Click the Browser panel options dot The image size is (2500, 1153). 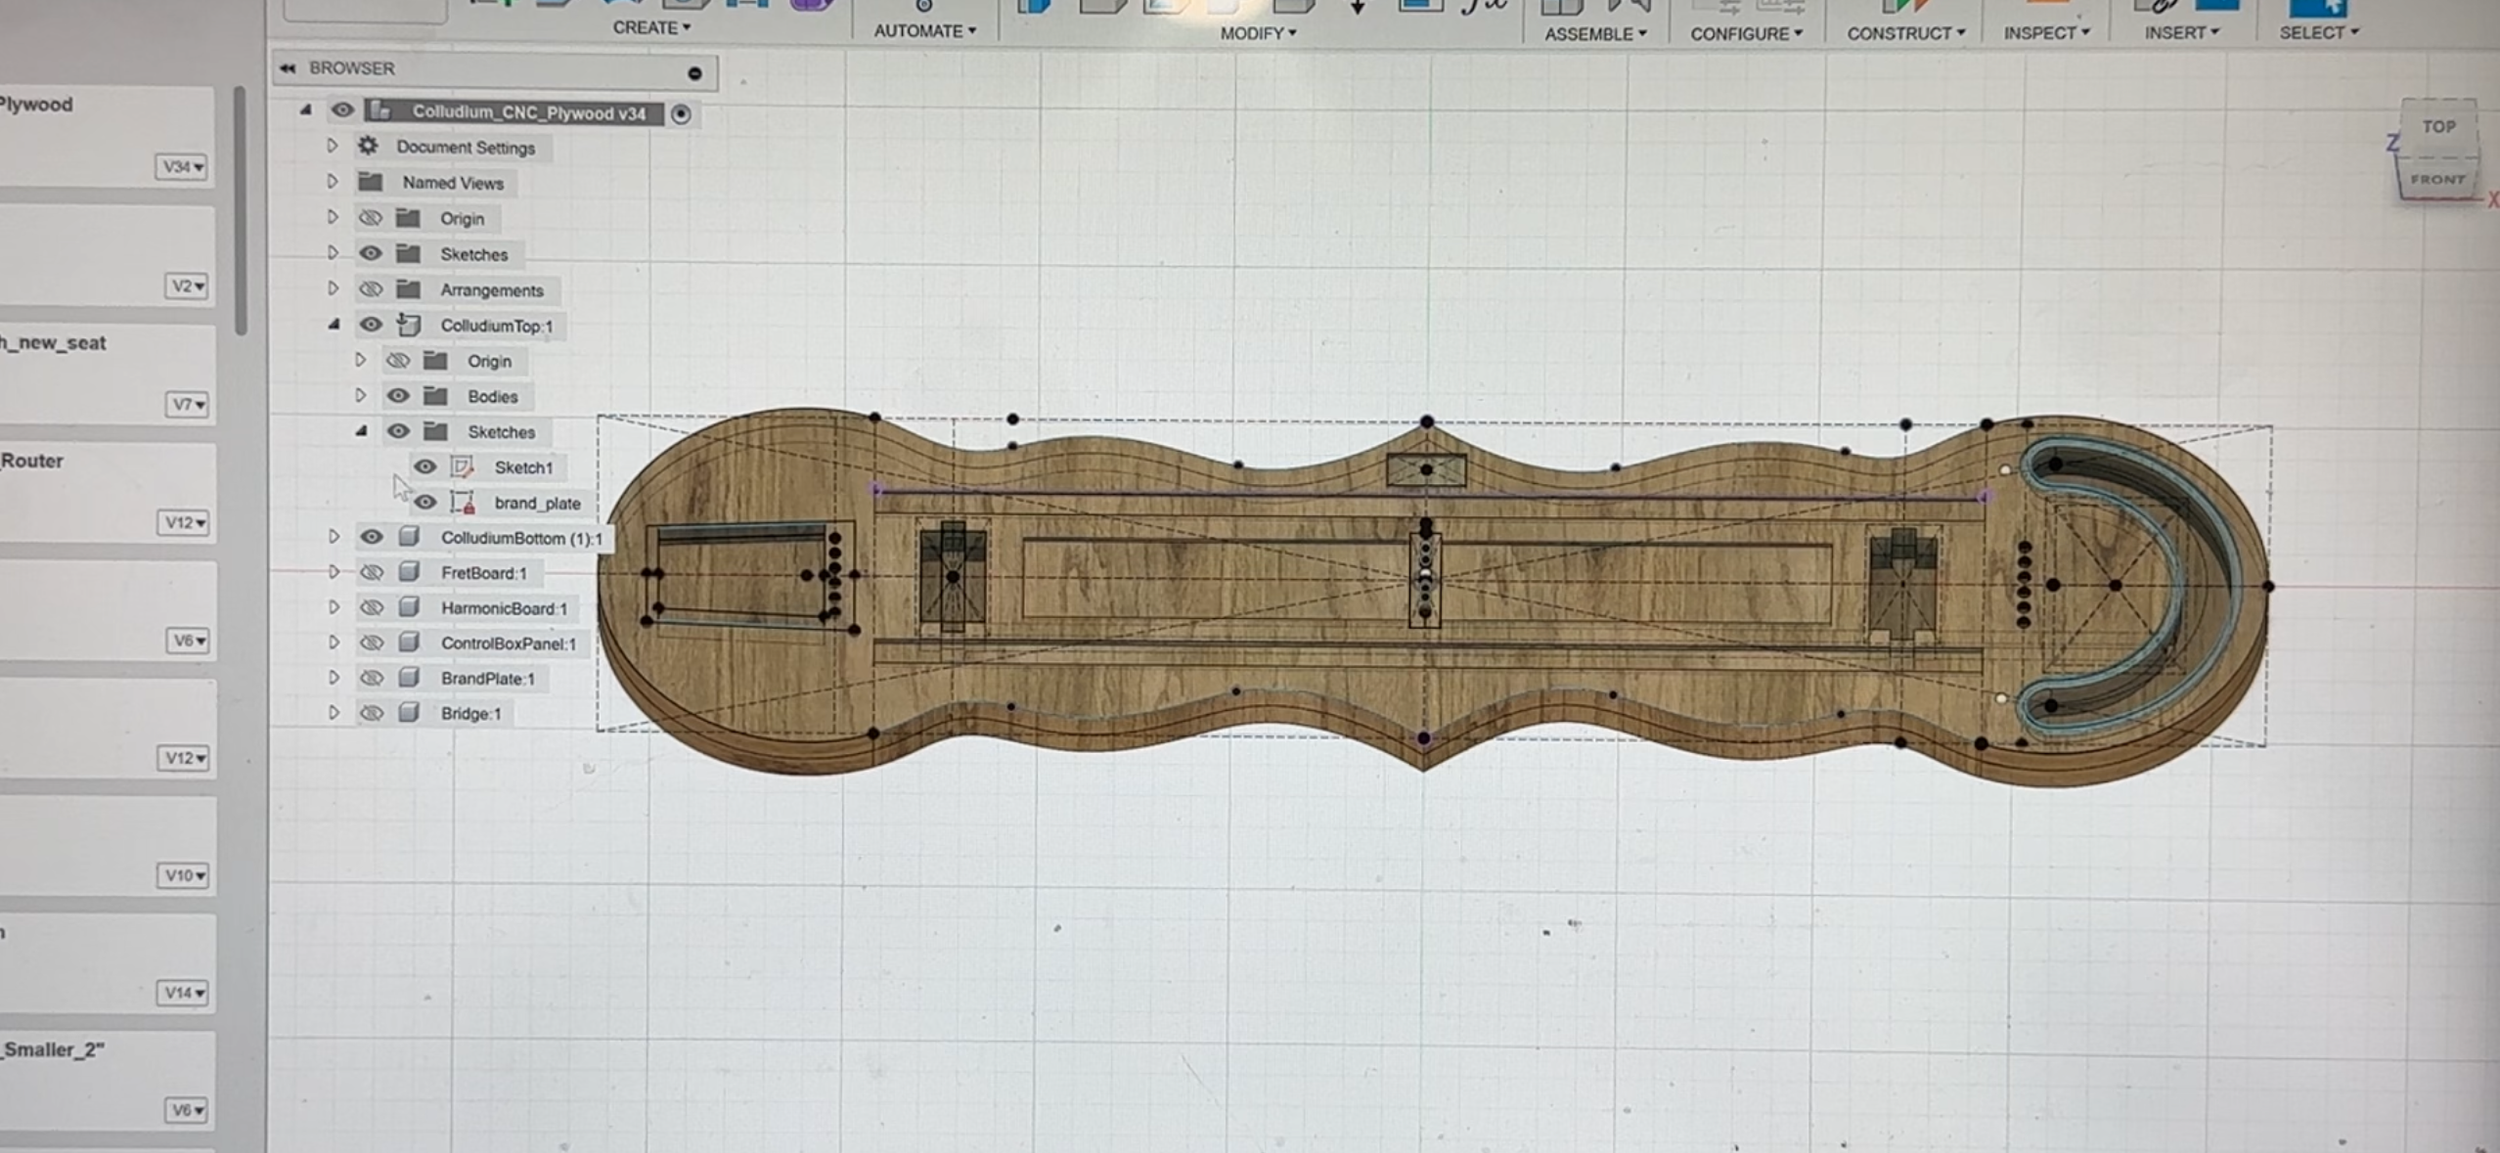point(695,73)
